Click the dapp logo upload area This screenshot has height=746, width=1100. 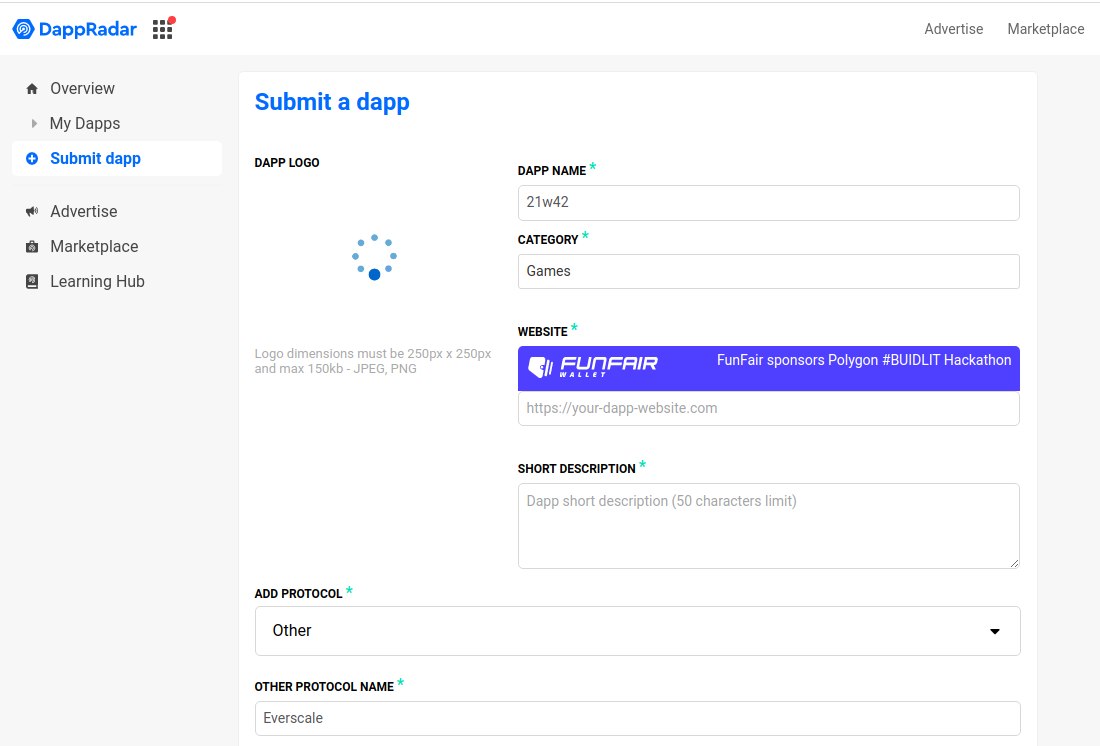point(374,257)
